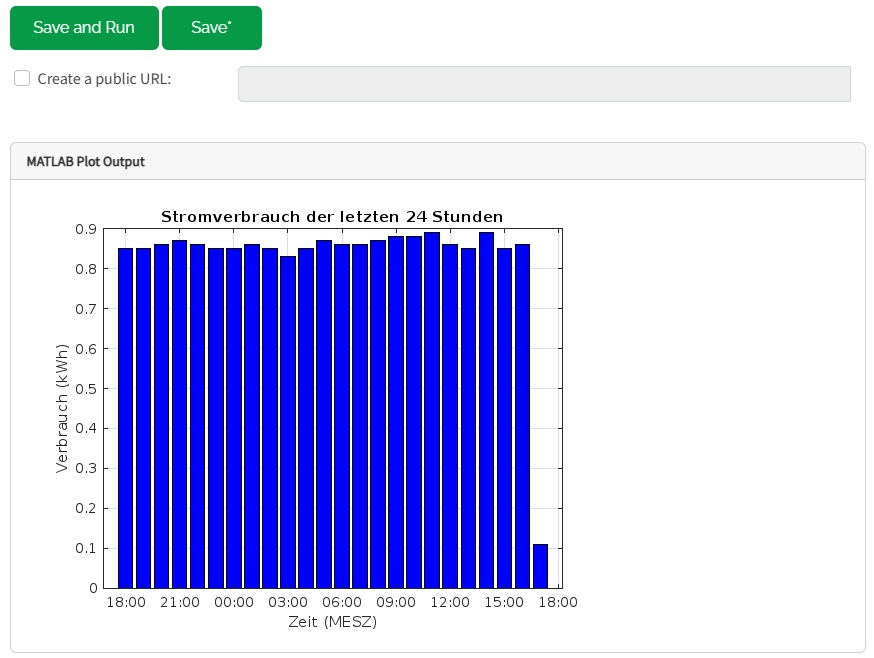The height and width of the screenshot is (658, 874).
Task: Click the blue bar above the 21:00 tick
Action: coord(180,420)
